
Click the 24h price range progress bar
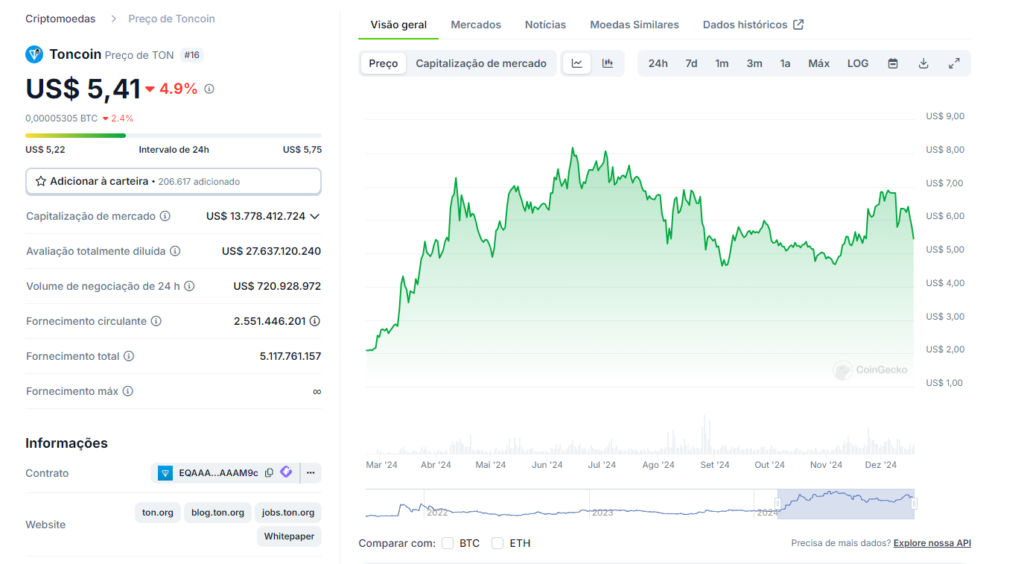(x=173, y=135)
